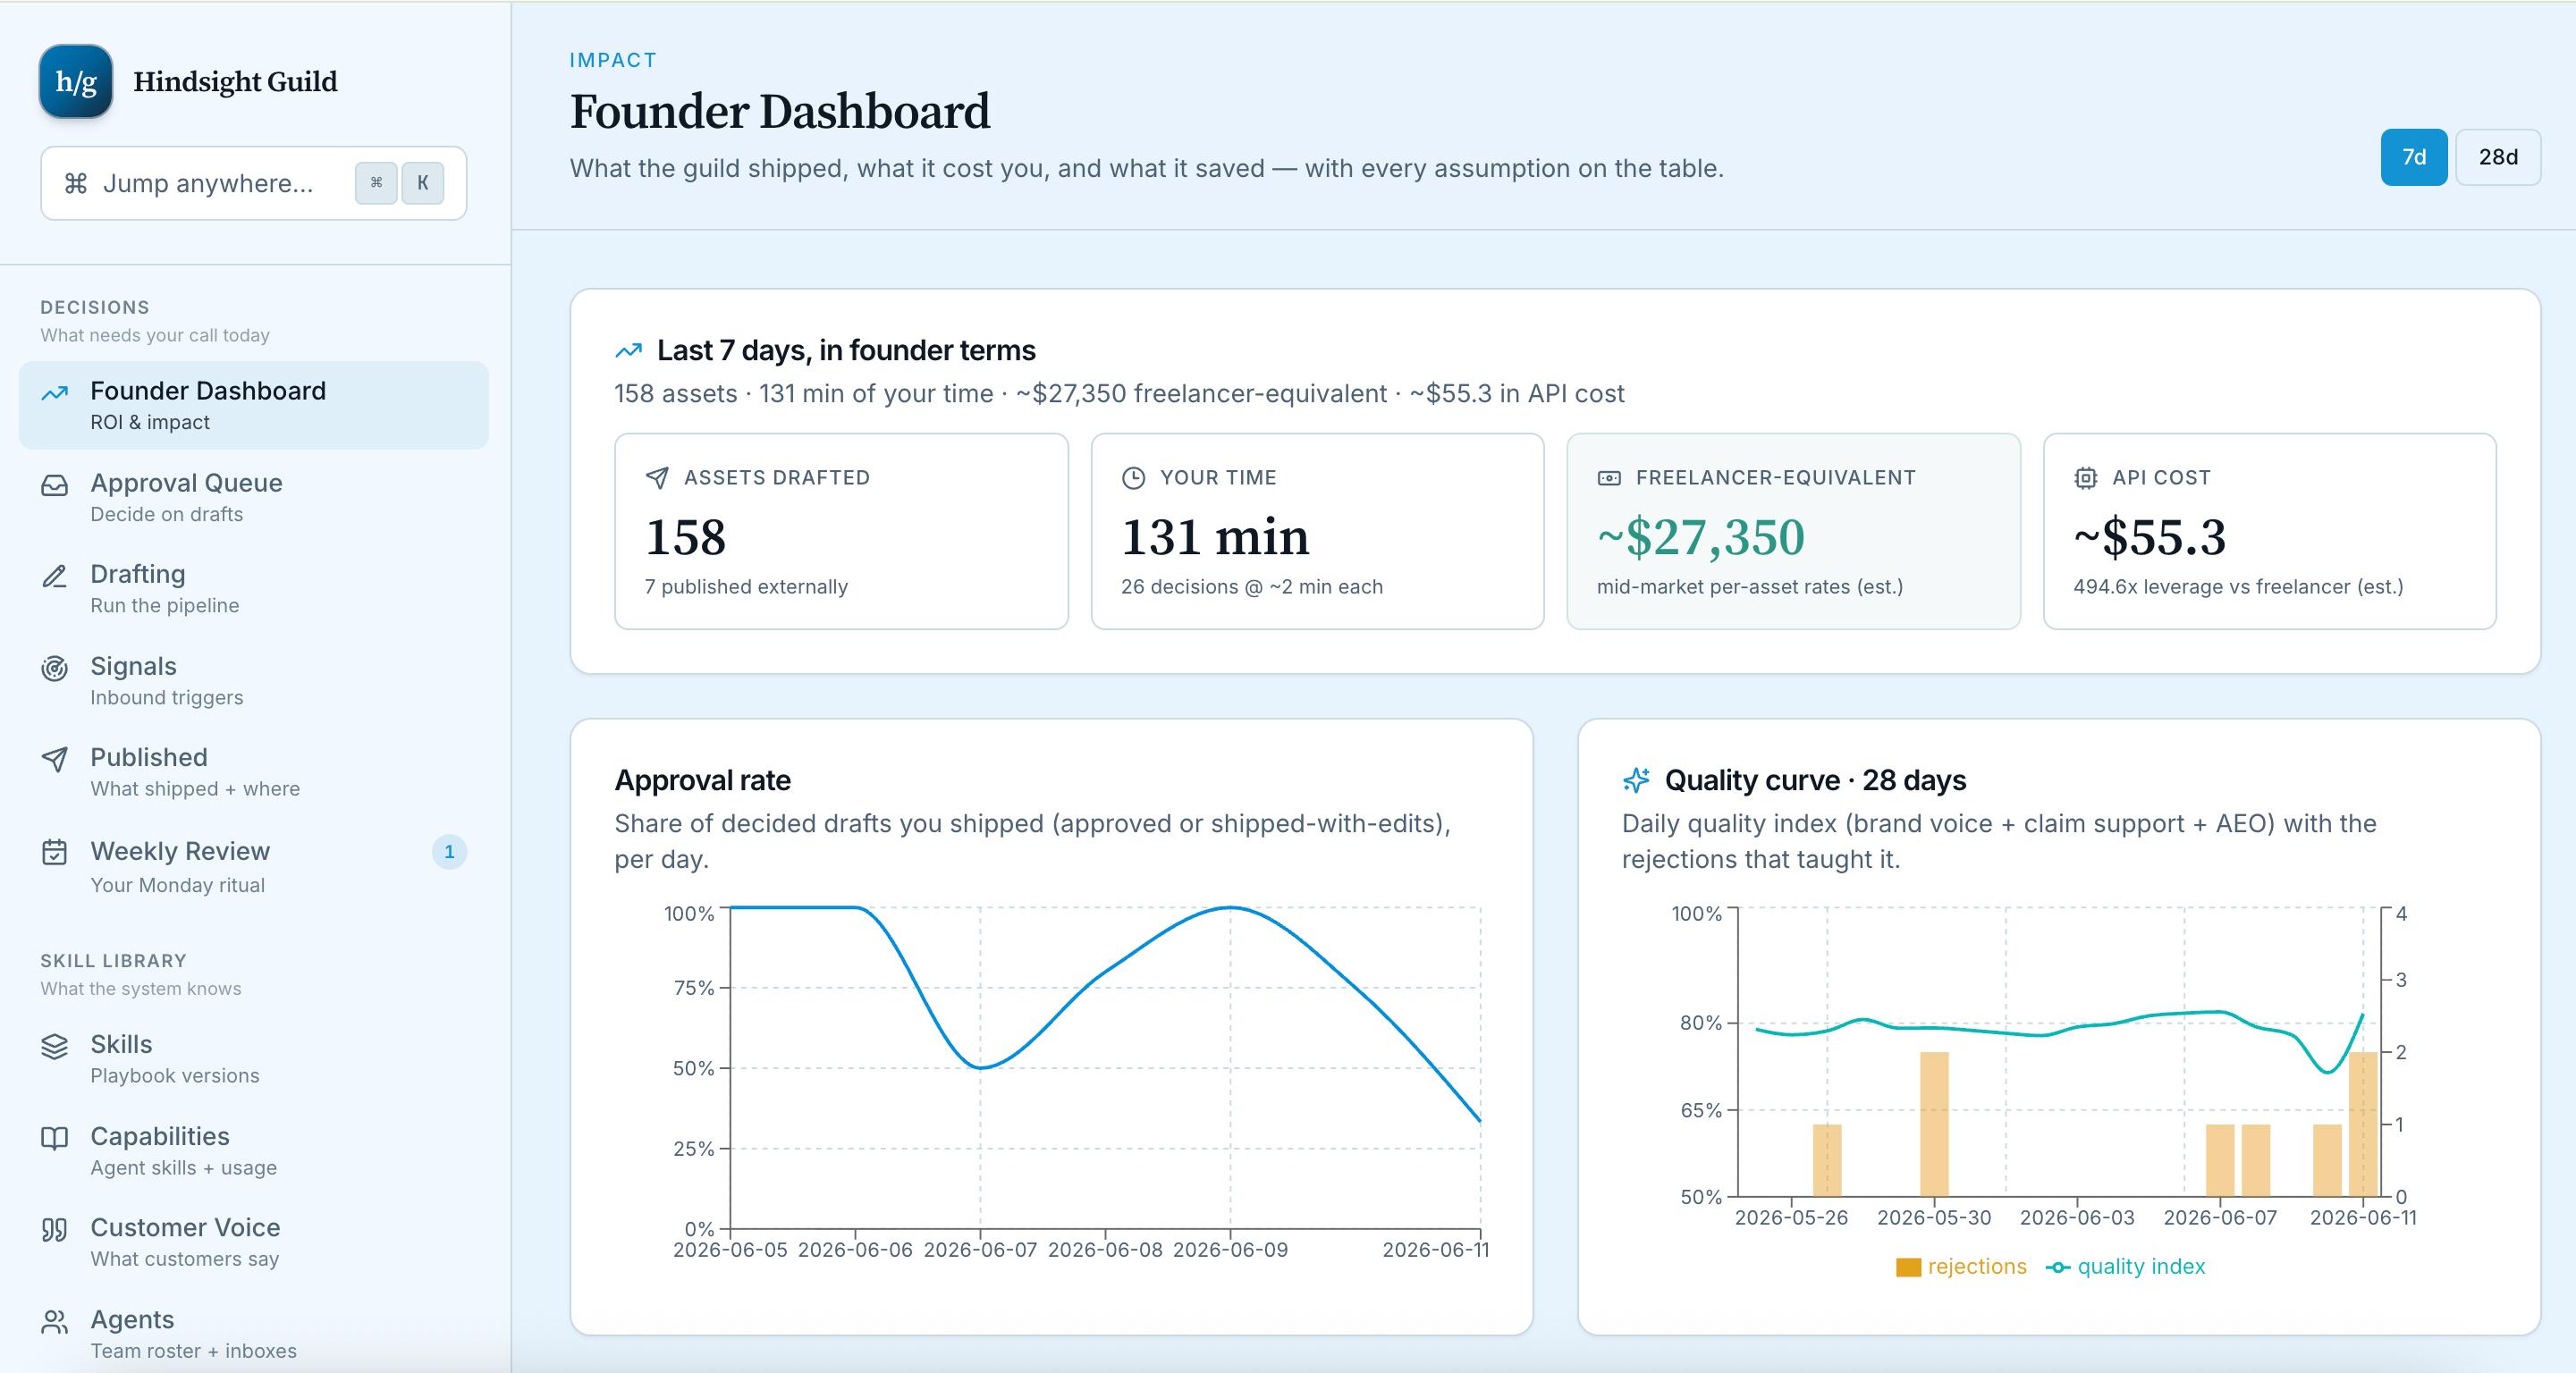2576x1373 pixels.
Task: Open Approval Queue inbox icon
Action: pyautogui.click(x=55, y=485)
